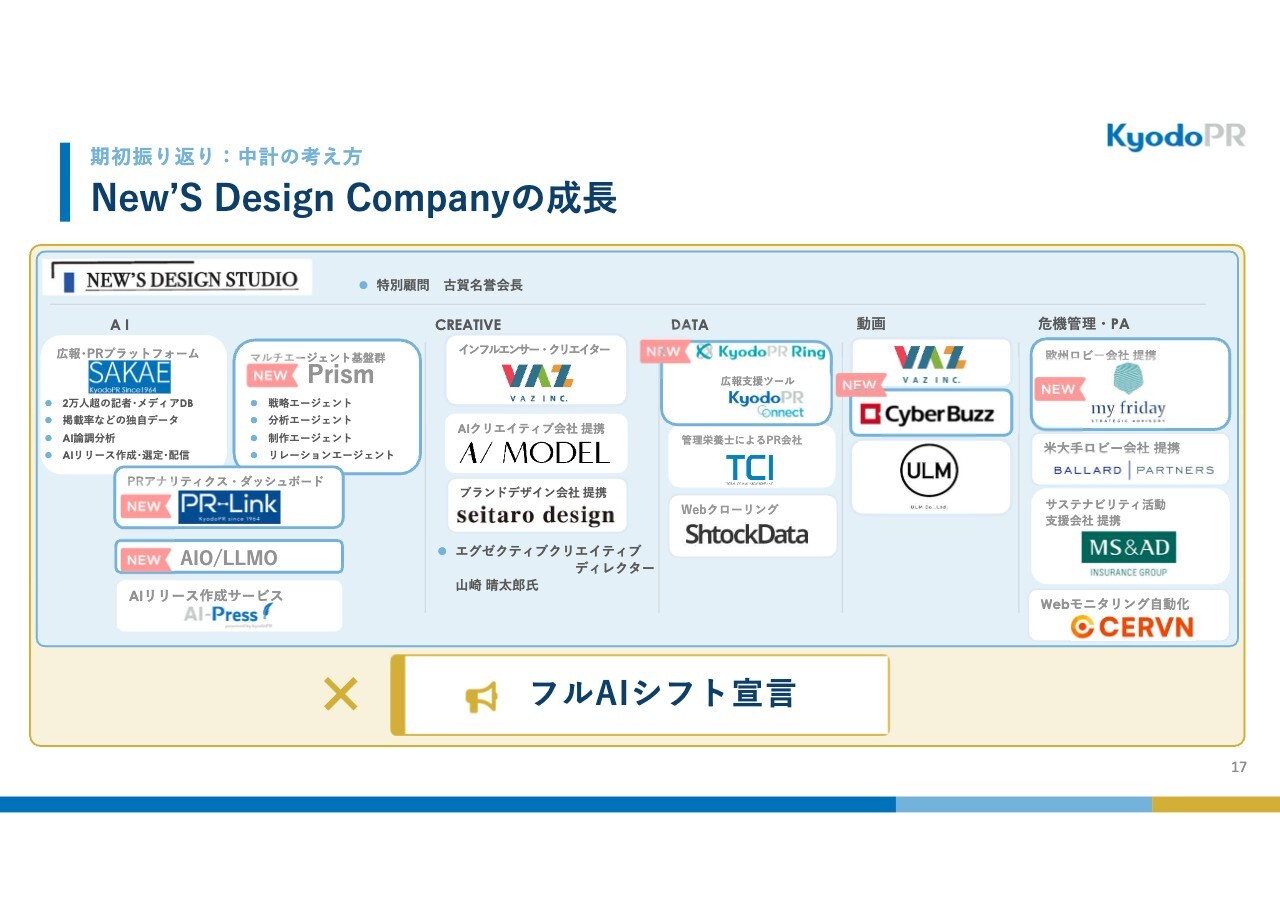Click the KyodoPR Connect logo
The image size is (1280, 905).
point(766,403)
